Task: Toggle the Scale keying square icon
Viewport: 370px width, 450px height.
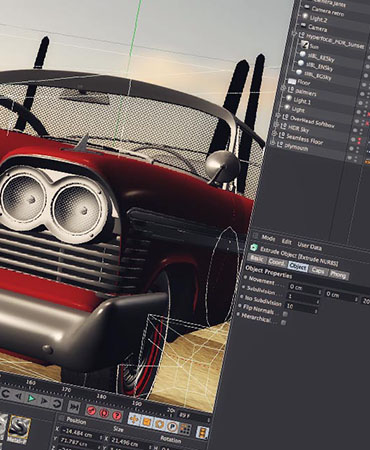Action: tap(147, 422)
